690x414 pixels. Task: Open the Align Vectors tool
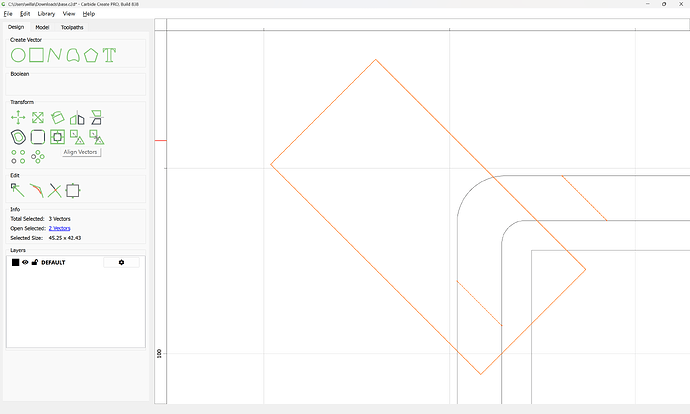pyautogui.click(x=58, y=137)
